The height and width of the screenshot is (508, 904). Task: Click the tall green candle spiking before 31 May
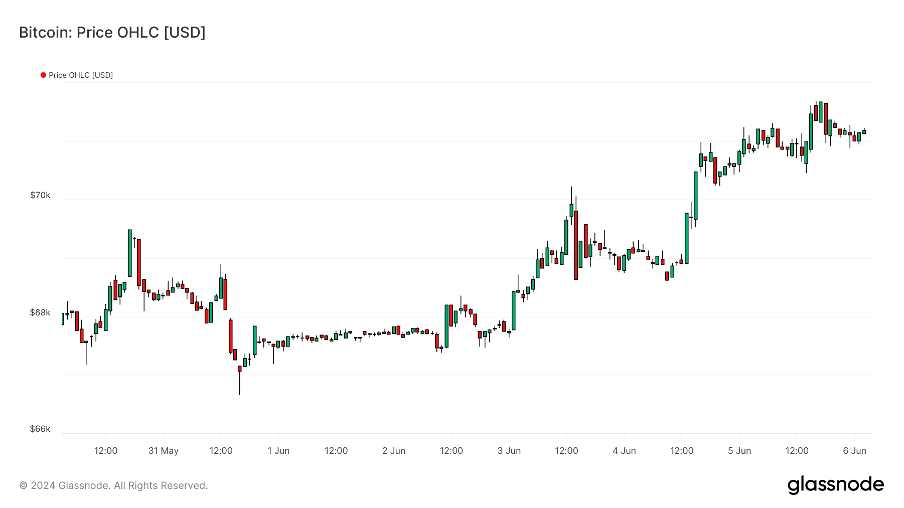[130, 253]
